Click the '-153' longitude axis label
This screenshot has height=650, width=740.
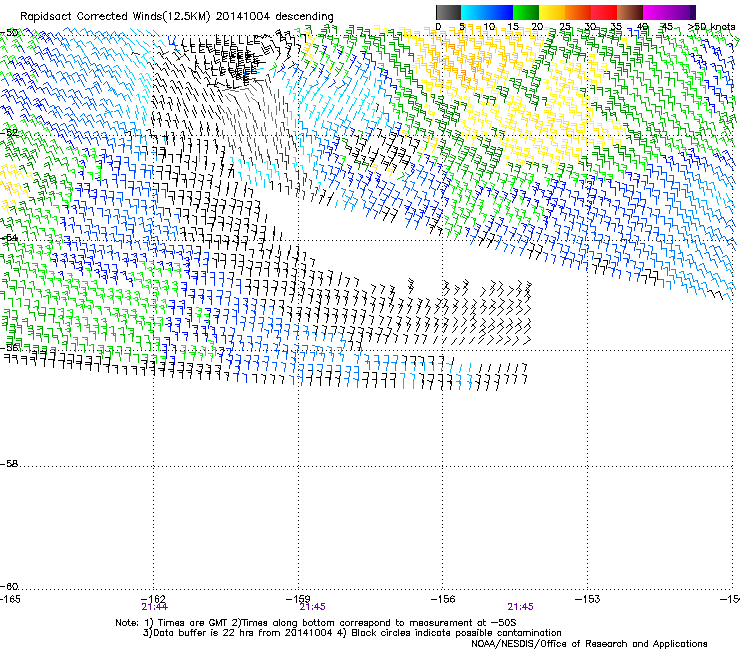588,599
